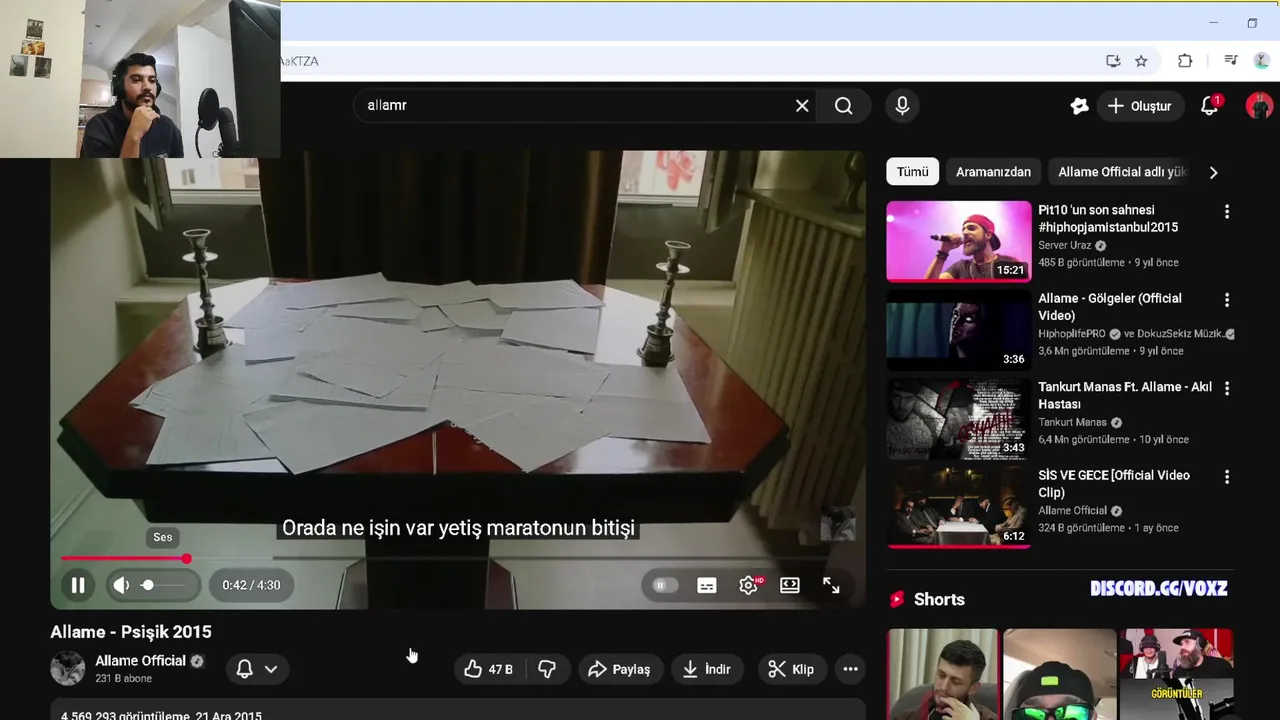Adjust the volume slider knob
This screenshot has height=720, width=1280.
pos(148,585)
